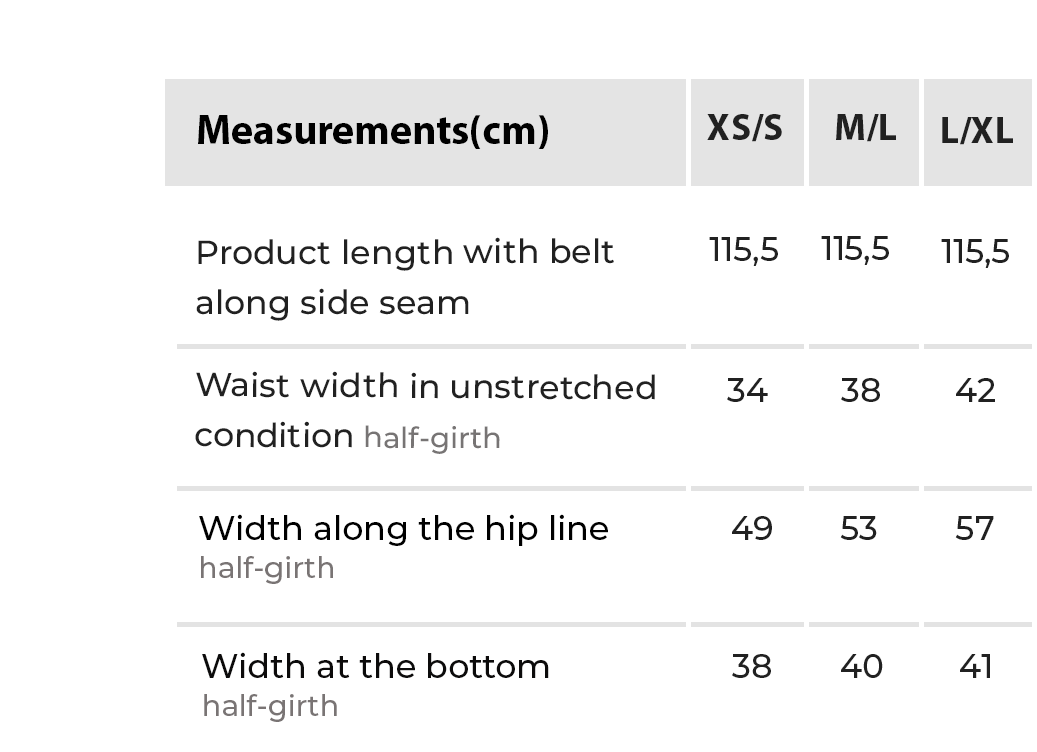
Task: Click hip line width value 53
Action: coord(859,528)
